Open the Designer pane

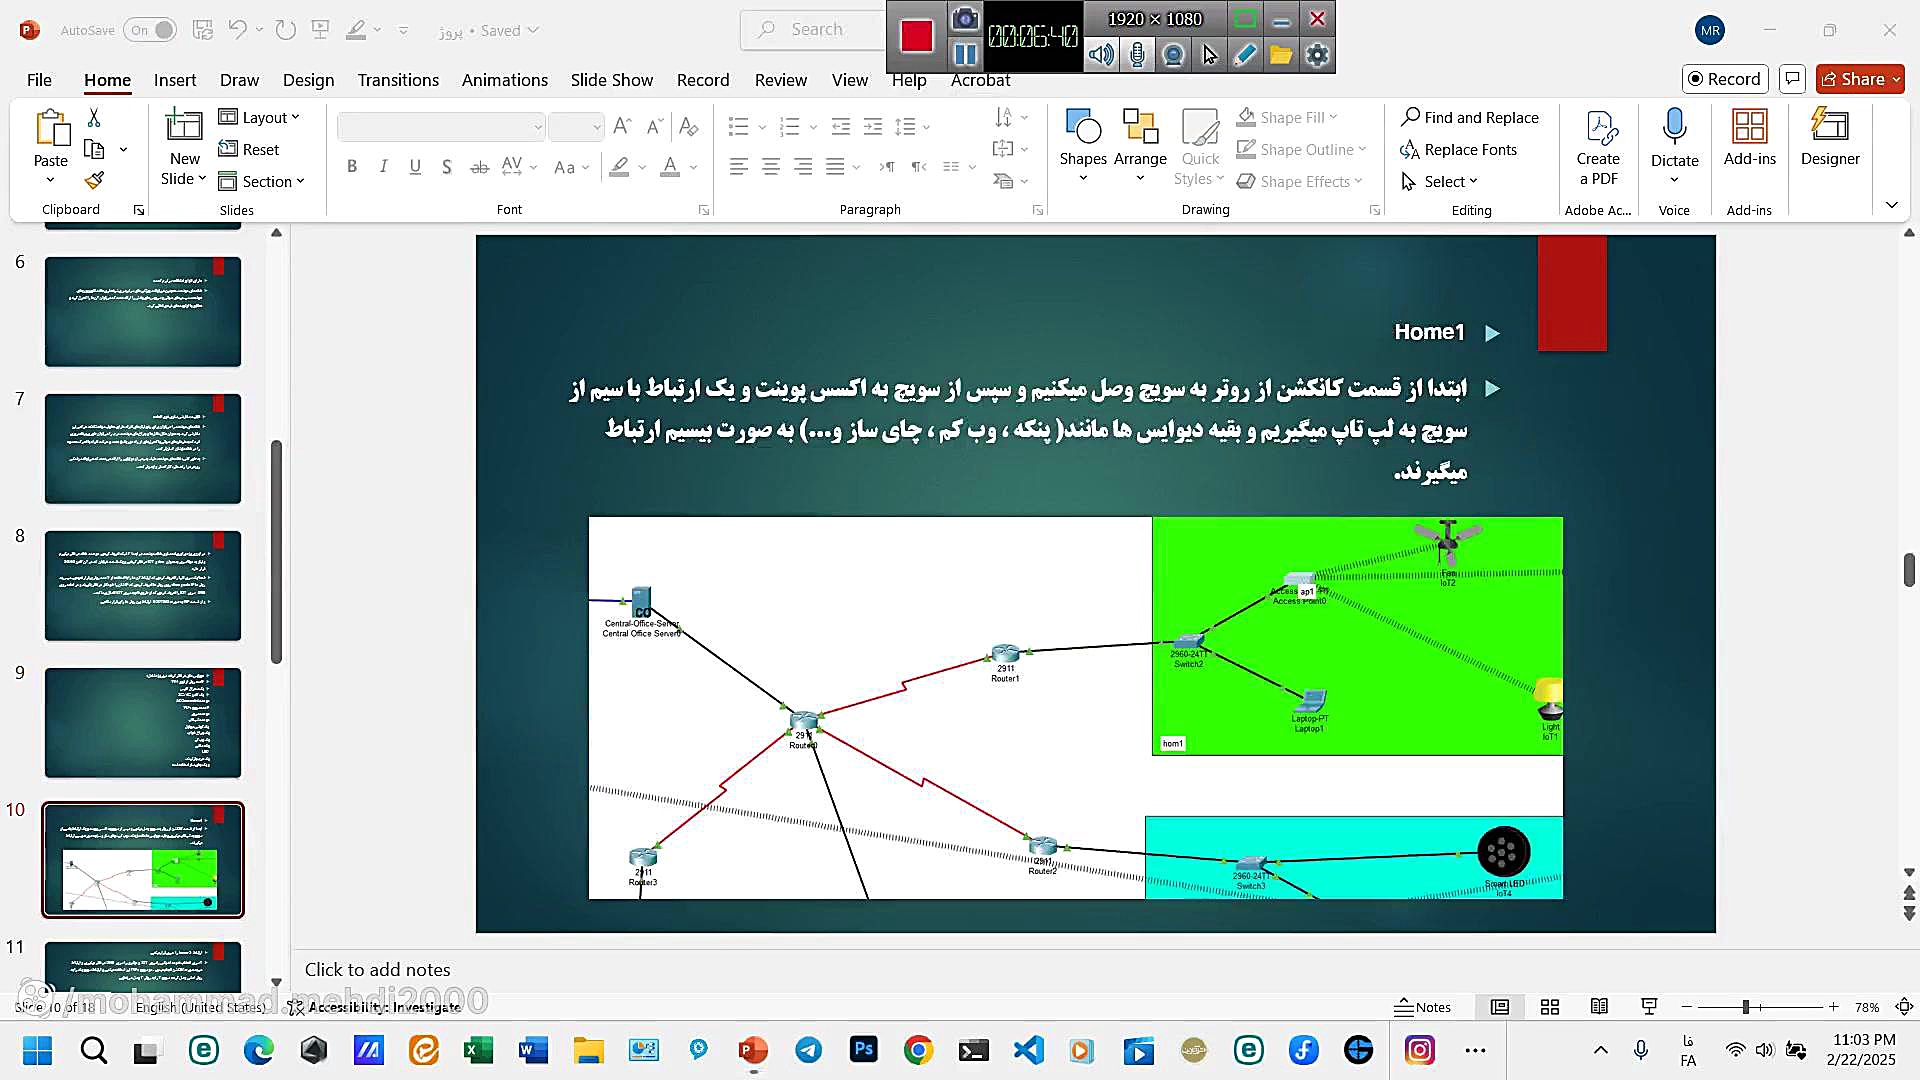[x=1830, y=137]
